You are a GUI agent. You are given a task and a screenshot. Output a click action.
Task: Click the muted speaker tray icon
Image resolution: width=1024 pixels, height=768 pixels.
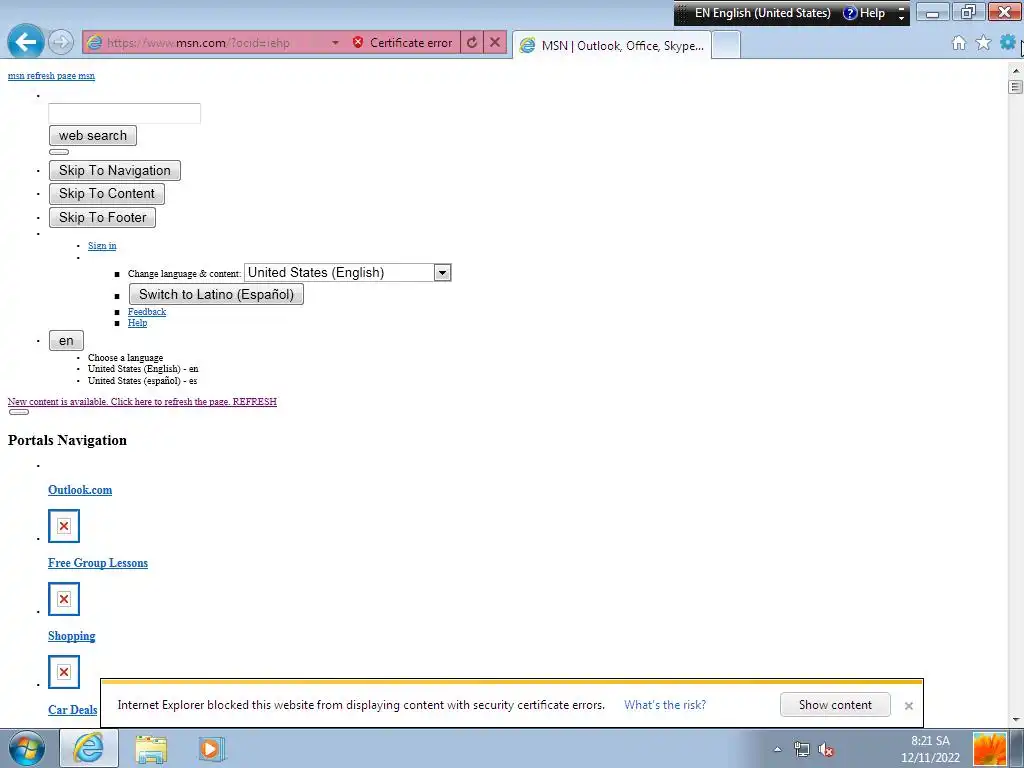(826, 750)
